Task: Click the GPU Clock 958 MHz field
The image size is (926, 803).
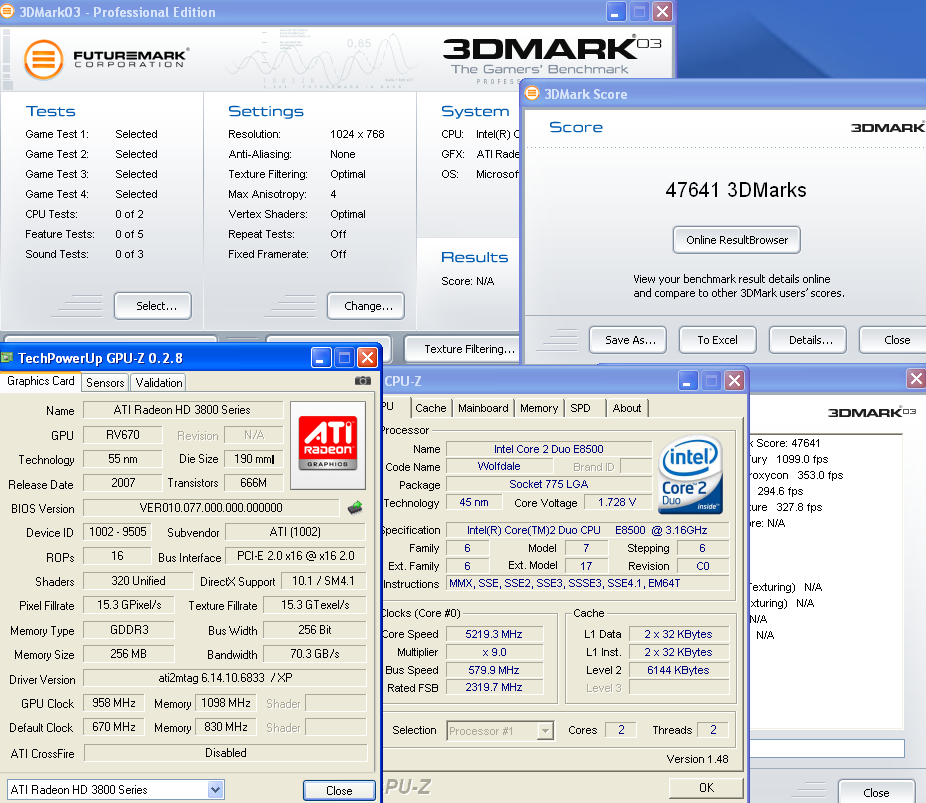Action: tap(114, 703)
